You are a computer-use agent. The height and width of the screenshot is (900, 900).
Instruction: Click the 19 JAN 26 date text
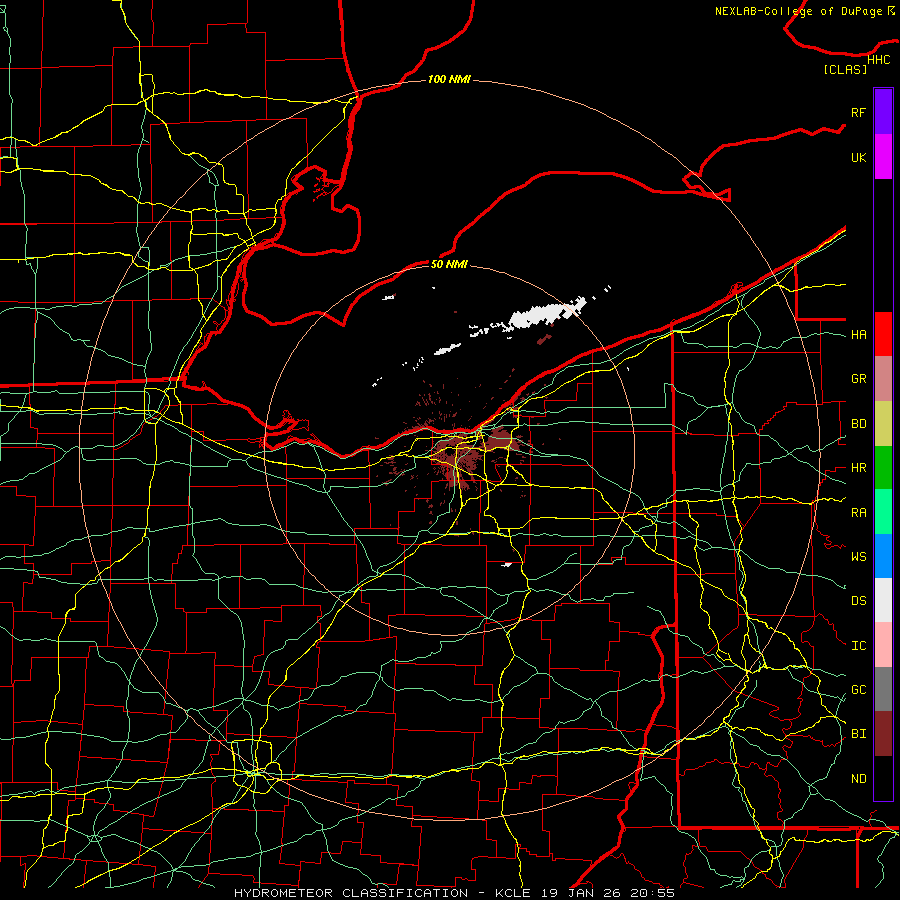580,893
